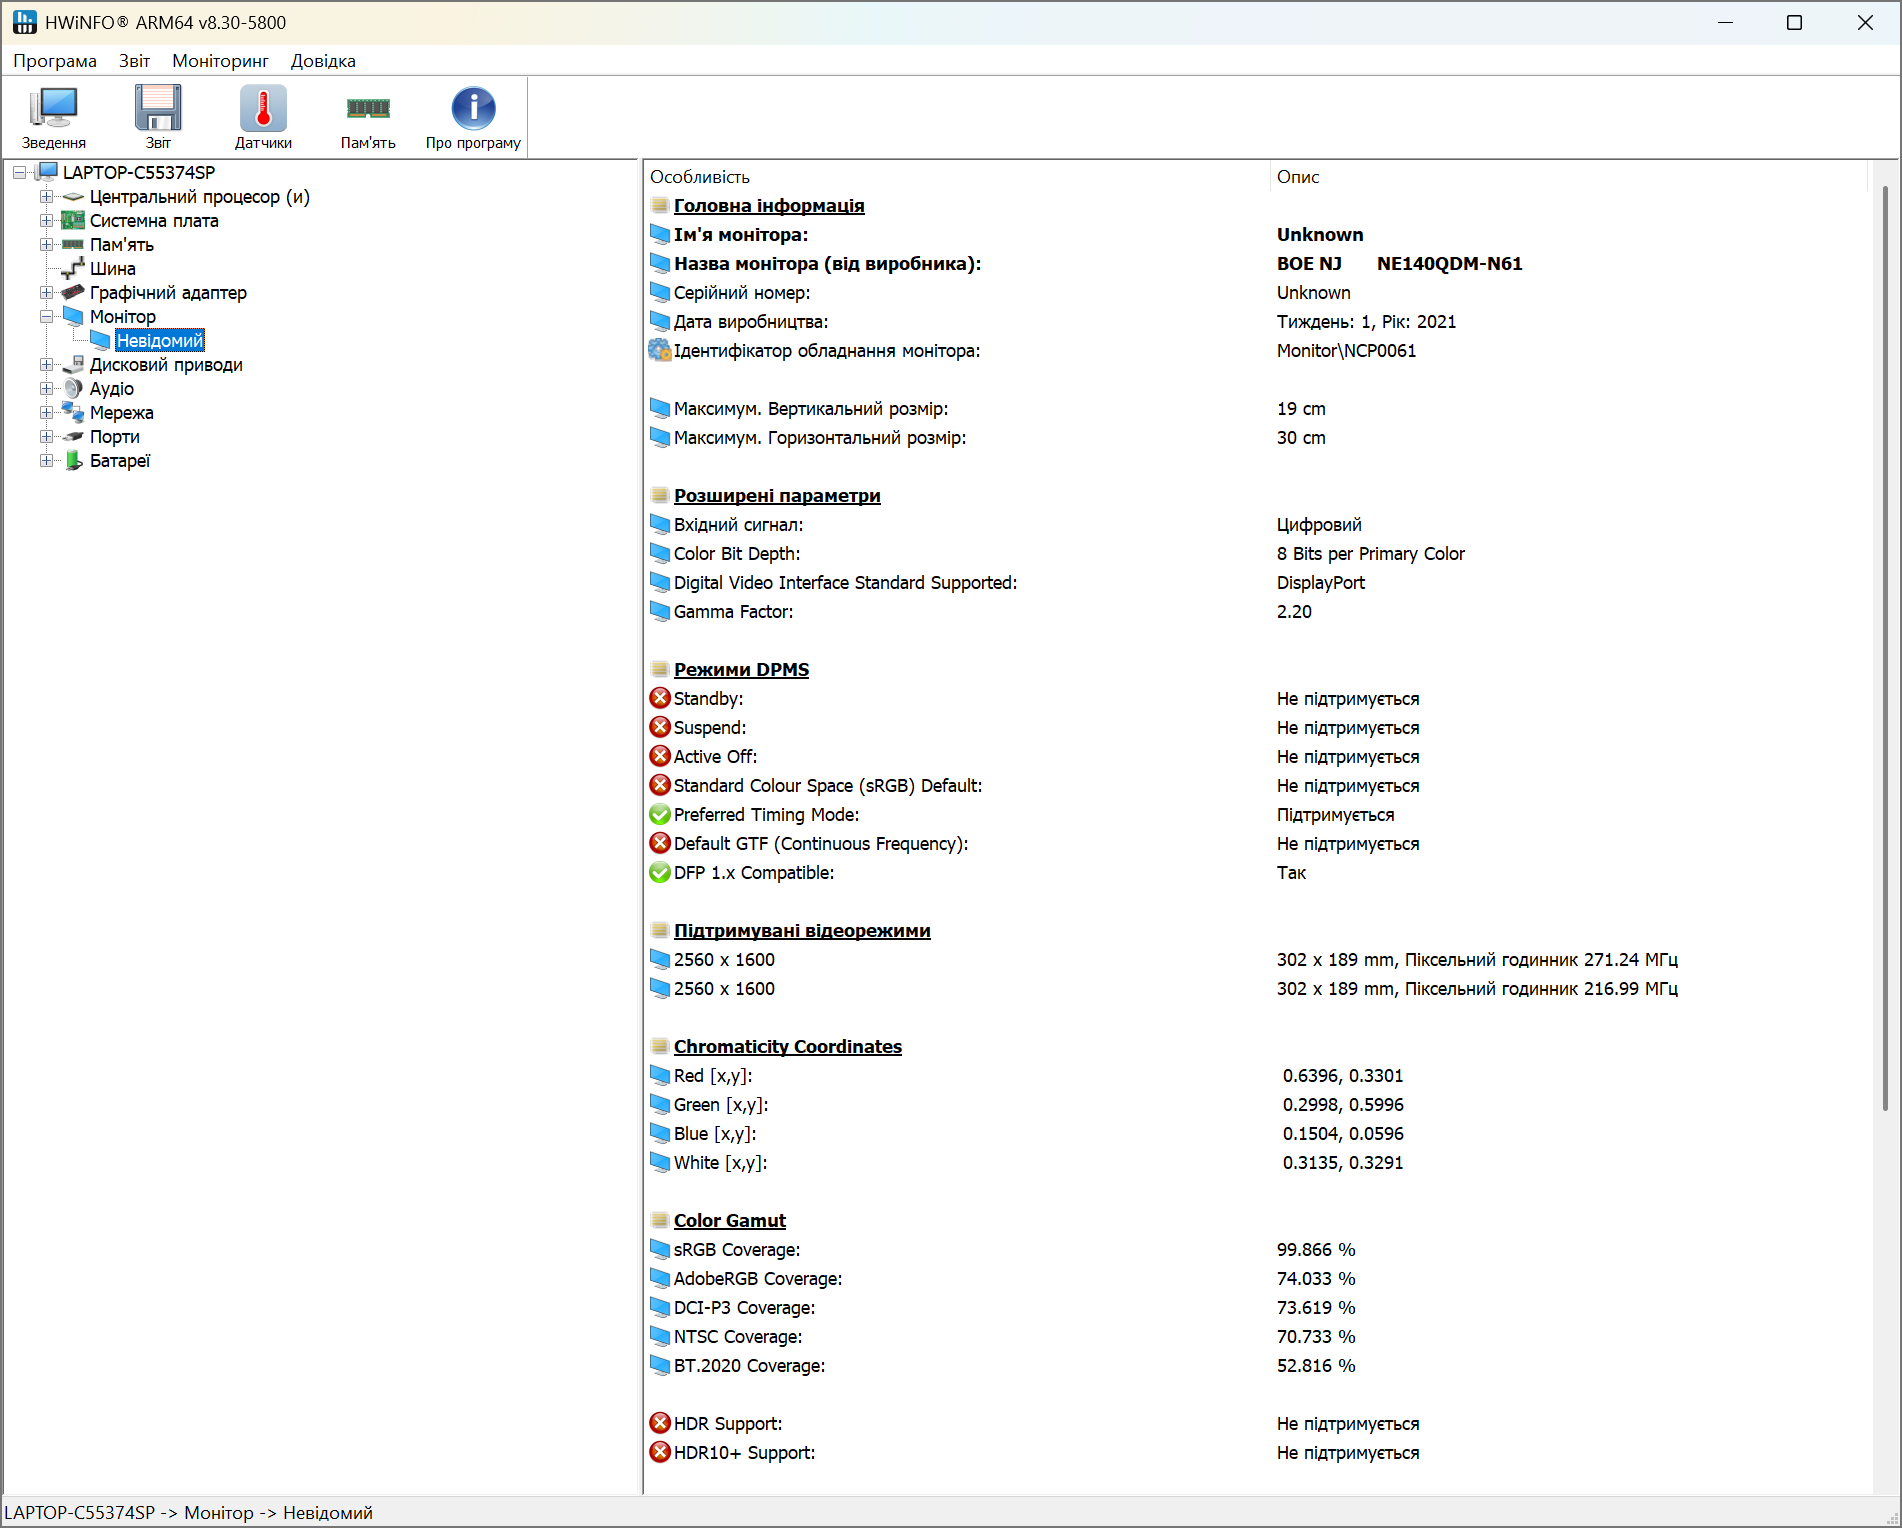Click the Порти port icon in tree
Viewport: 1902px width, 1528px height.
[73, 437]
